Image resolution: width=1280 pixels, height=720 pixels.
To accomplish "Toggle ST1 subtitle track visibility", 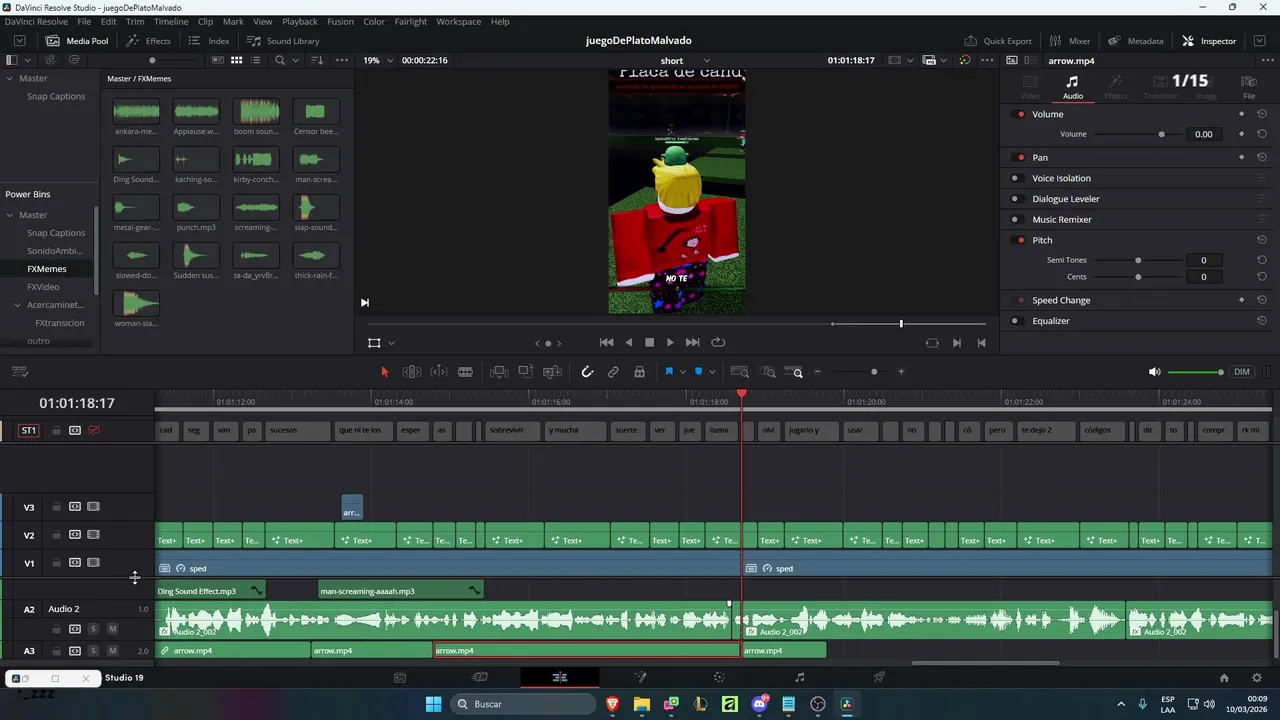I will 93,430.
